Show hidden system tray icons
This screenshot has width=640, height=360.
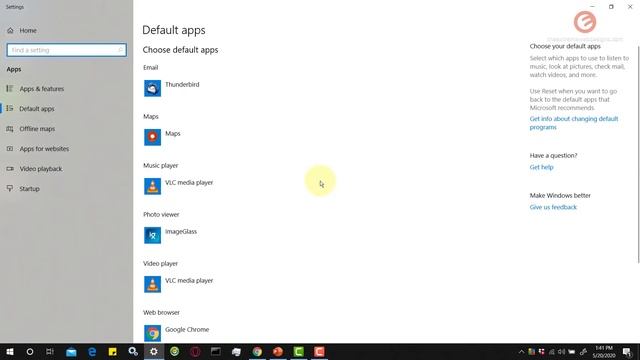coord(521,351)
